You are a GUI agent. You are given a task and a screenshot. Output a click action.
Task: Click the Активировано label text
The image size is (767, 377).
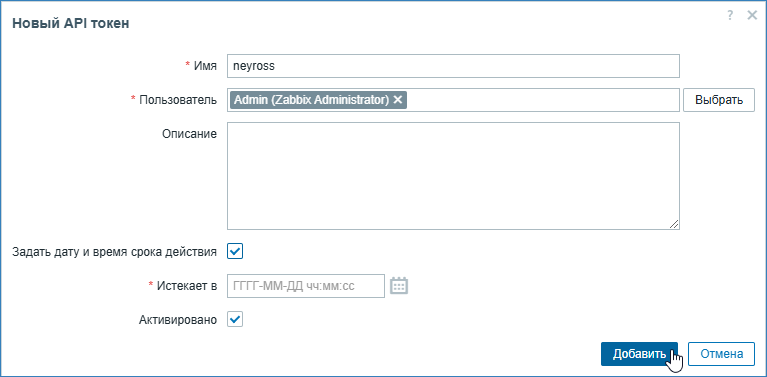coord(178,320)
